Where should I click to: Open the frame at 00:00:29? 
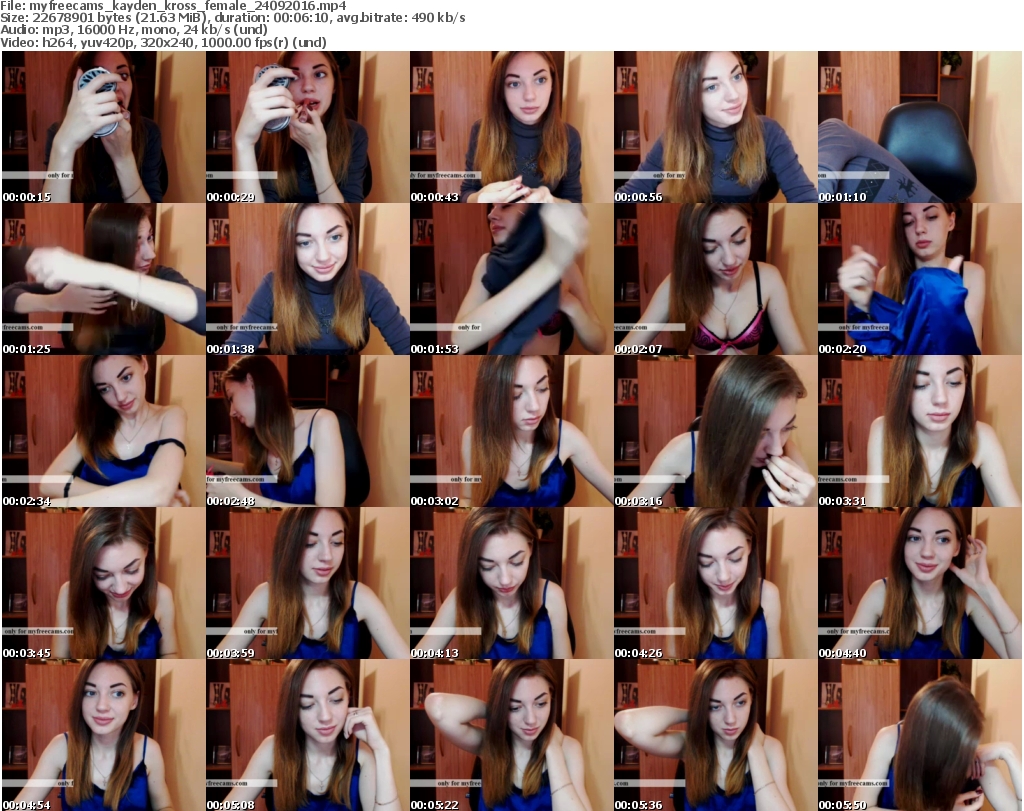(x=308, y=127)
